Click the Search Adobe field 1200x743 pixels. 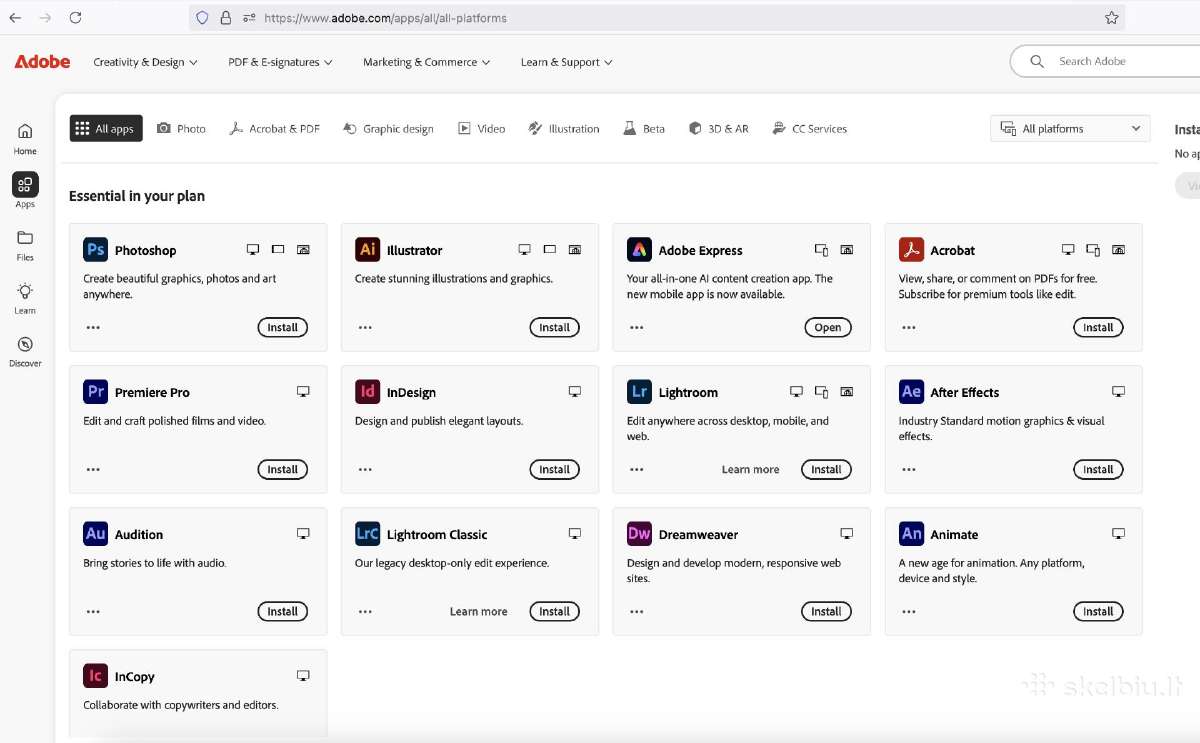(x=1105, y=61)
